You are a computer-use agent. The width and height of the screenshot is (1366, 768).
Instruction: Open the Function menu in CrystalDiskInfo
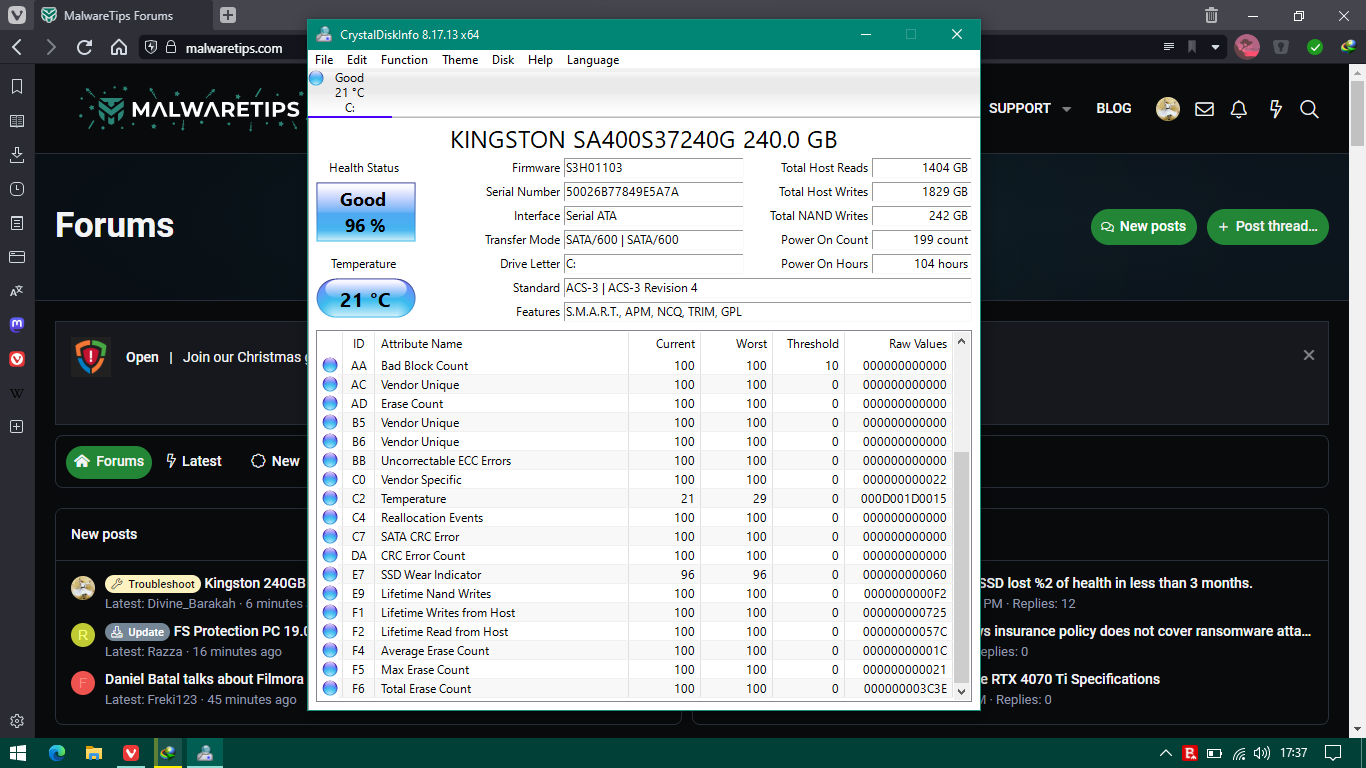[x=404, y=60]
